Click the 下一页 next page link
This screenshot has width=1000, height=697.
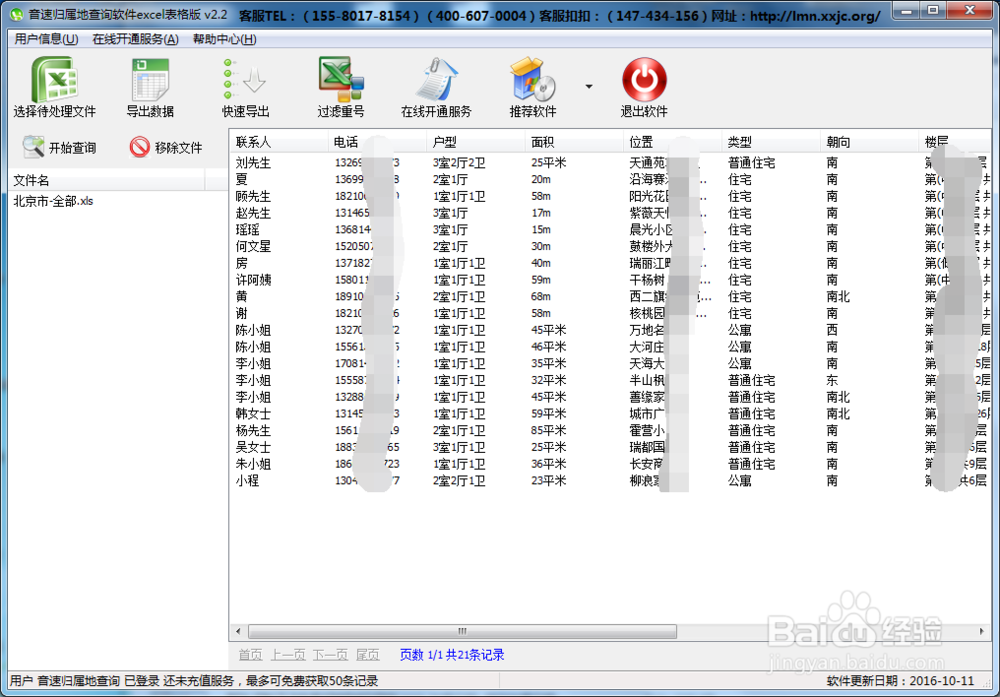click(330, 655)
